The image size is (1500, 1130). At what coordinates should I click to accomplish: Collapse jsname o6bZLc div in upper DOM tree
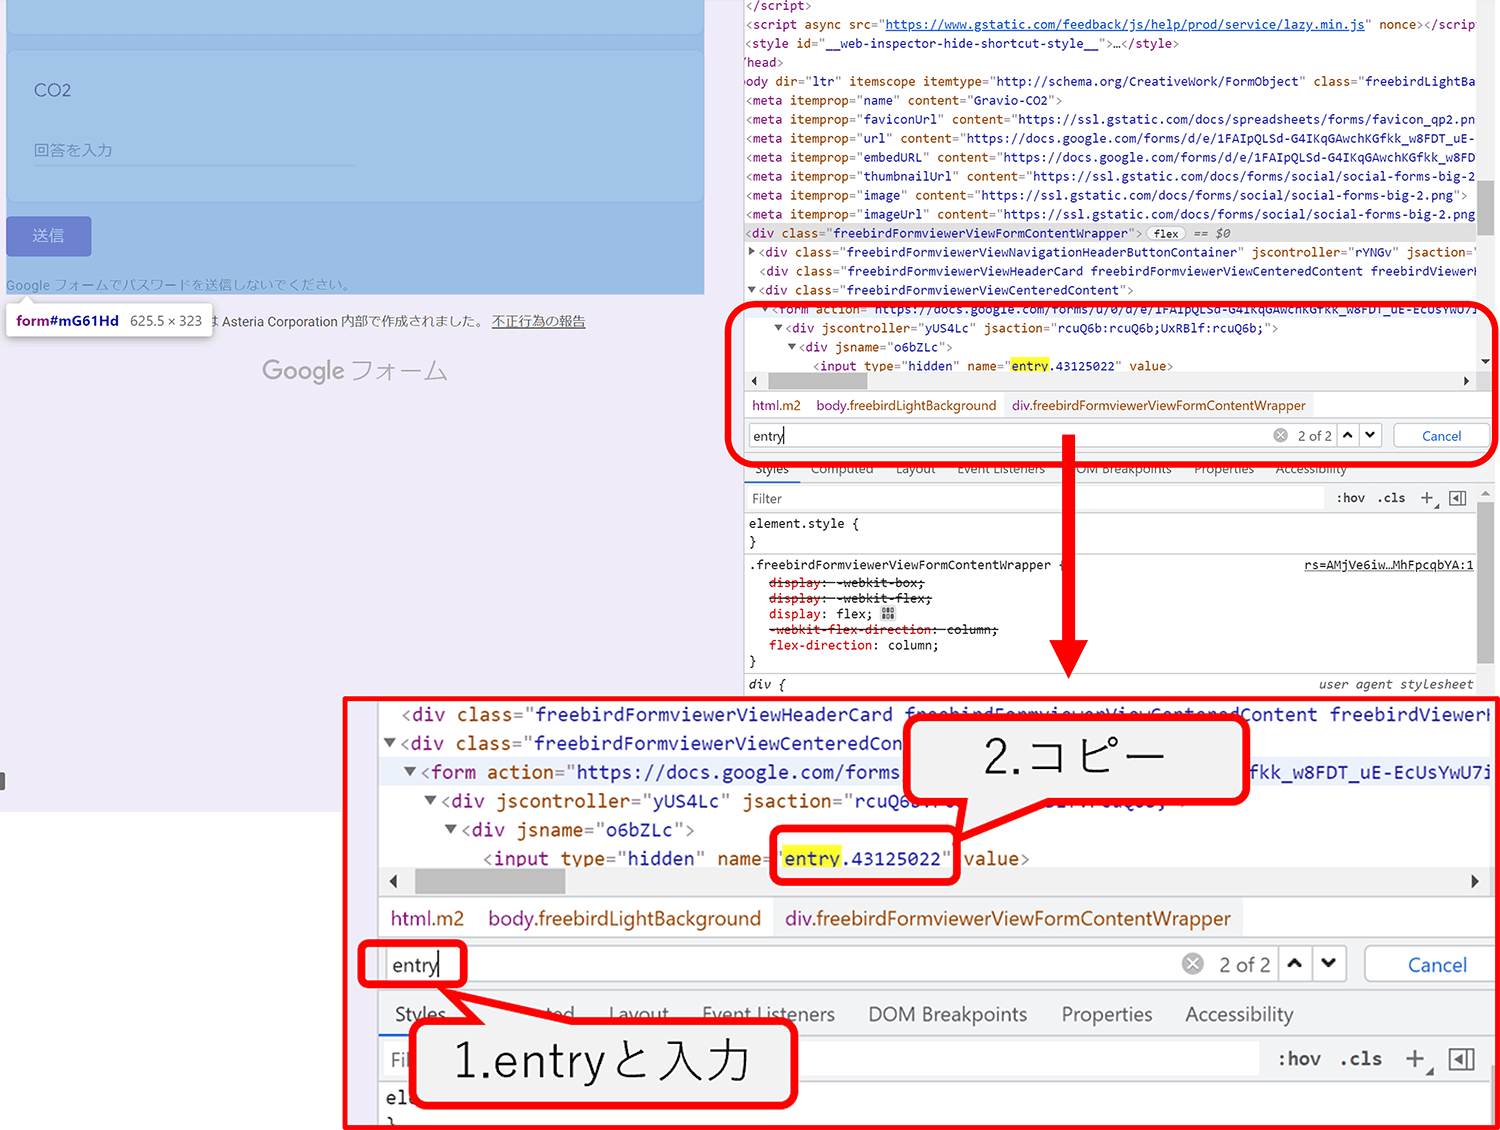(x=792, y=347)
